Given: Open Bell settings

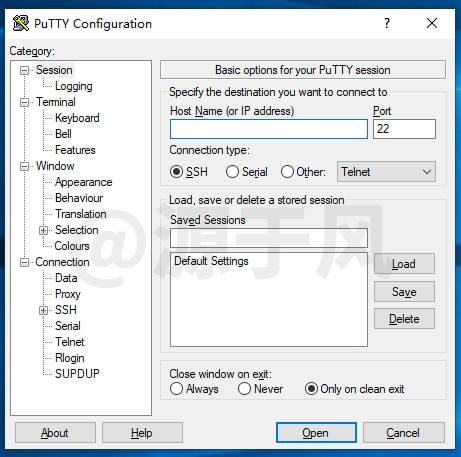Looking at the screenshot, I should pyautogui.click(x=63, y=134).
